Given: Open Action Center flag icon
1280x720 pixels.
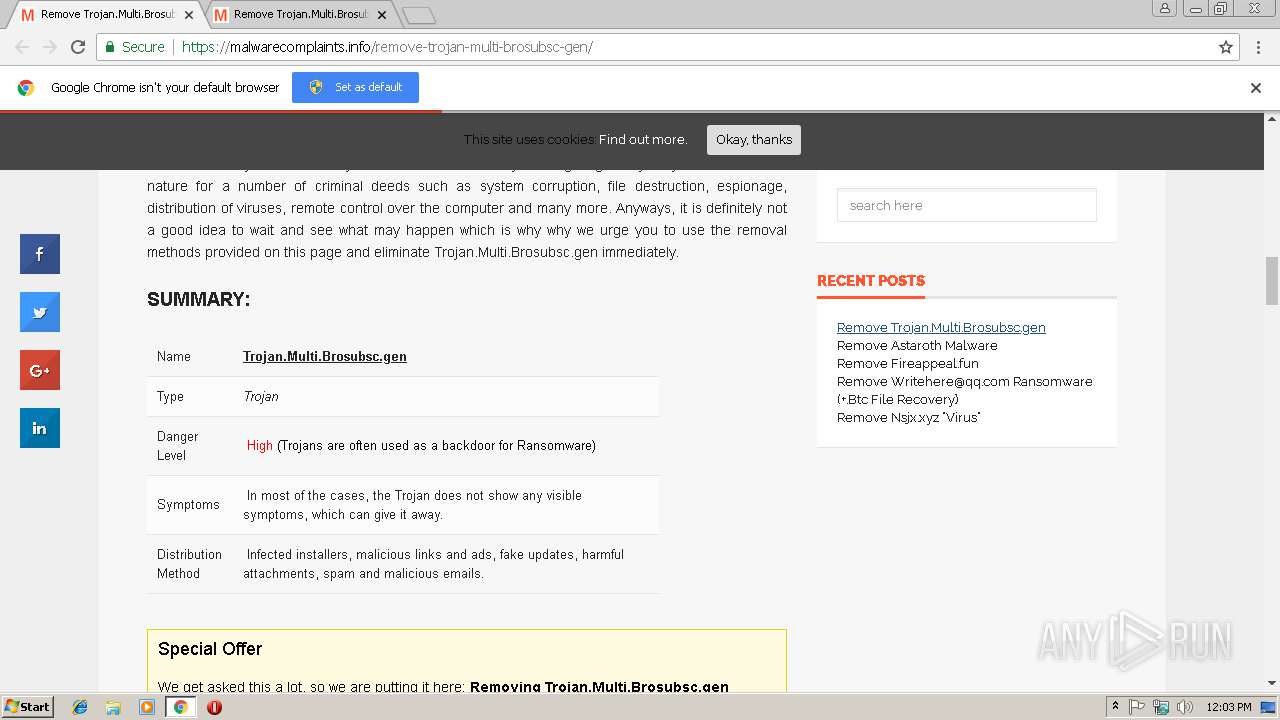Looking at the screenshot, I should (1137, 707).
